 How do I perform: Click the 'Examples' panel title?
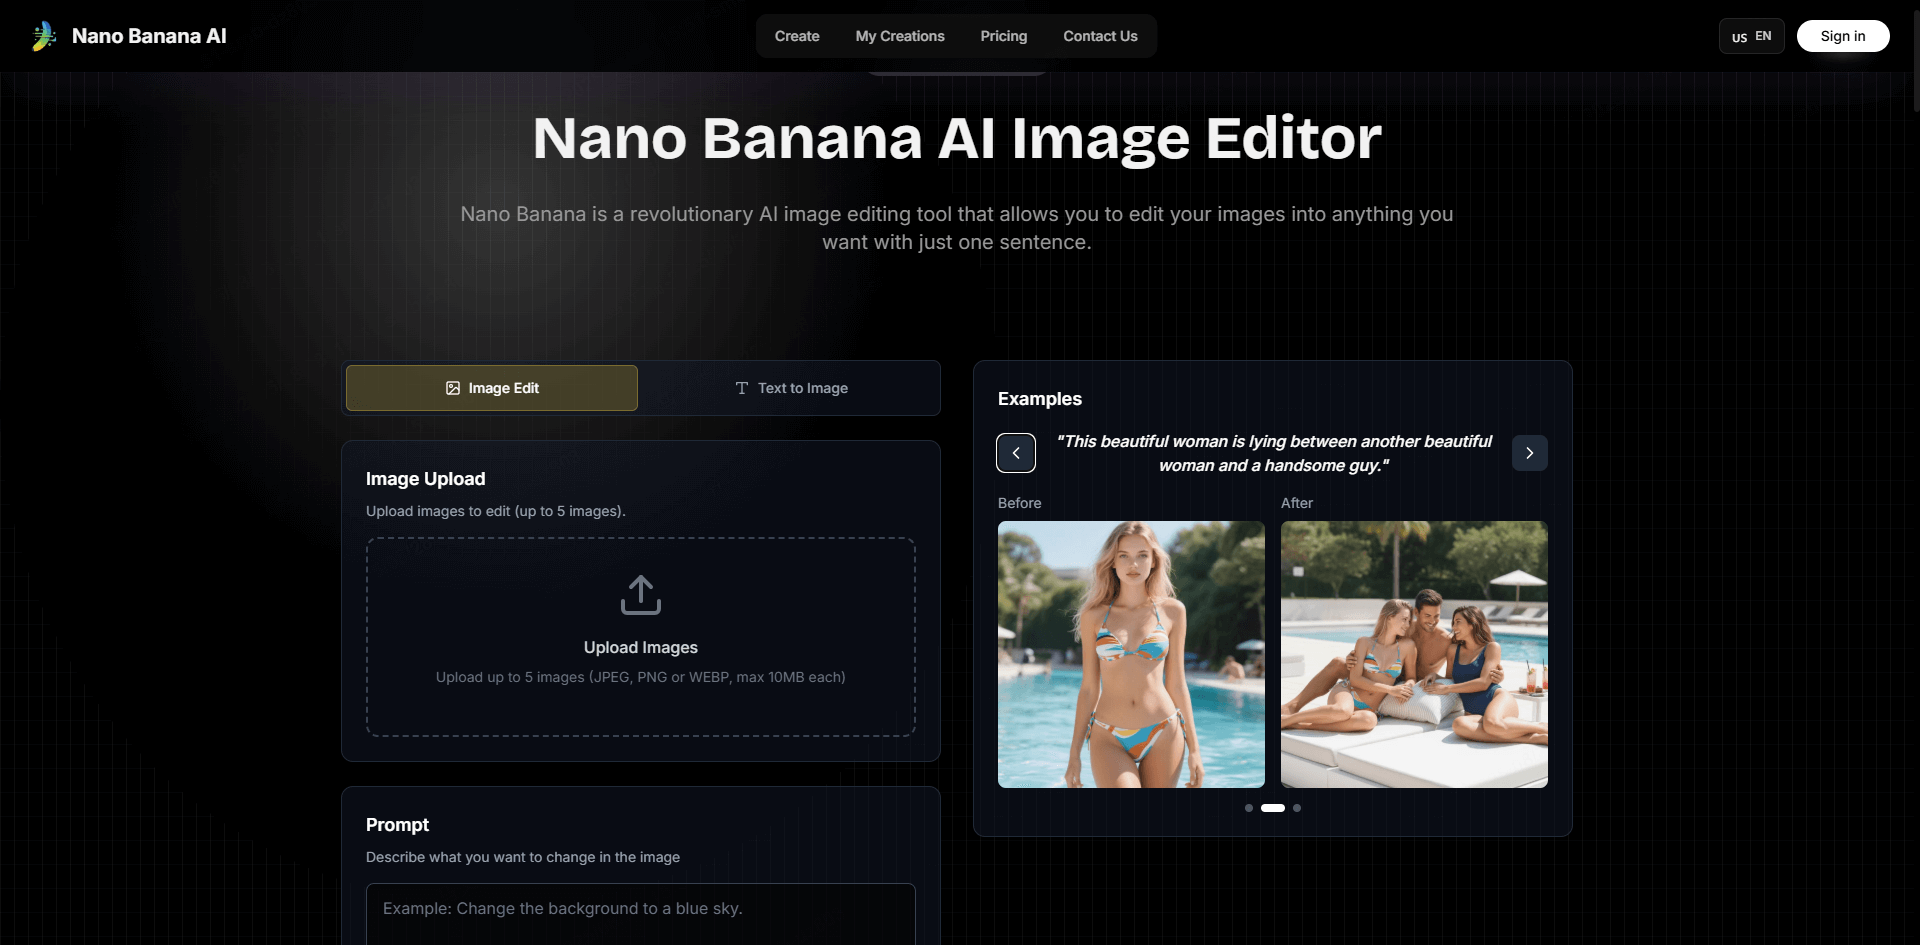point(1040,399)
